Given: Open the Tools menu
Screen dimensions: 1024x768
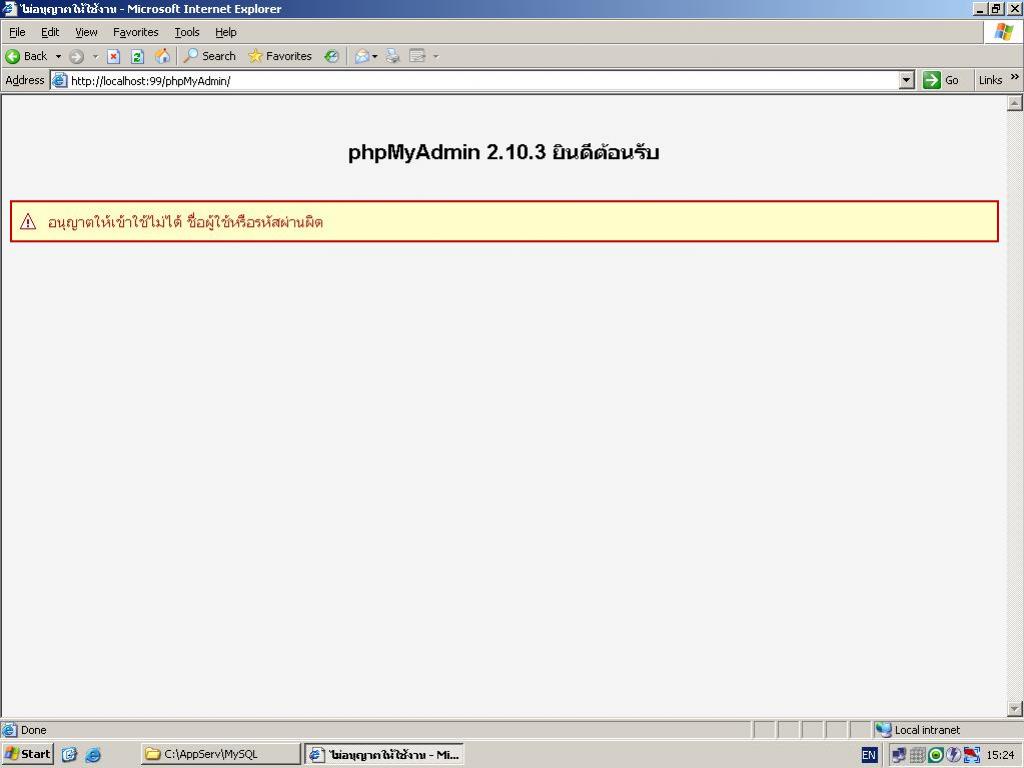Looking at the screenshot, I should [x=187, y=32].
